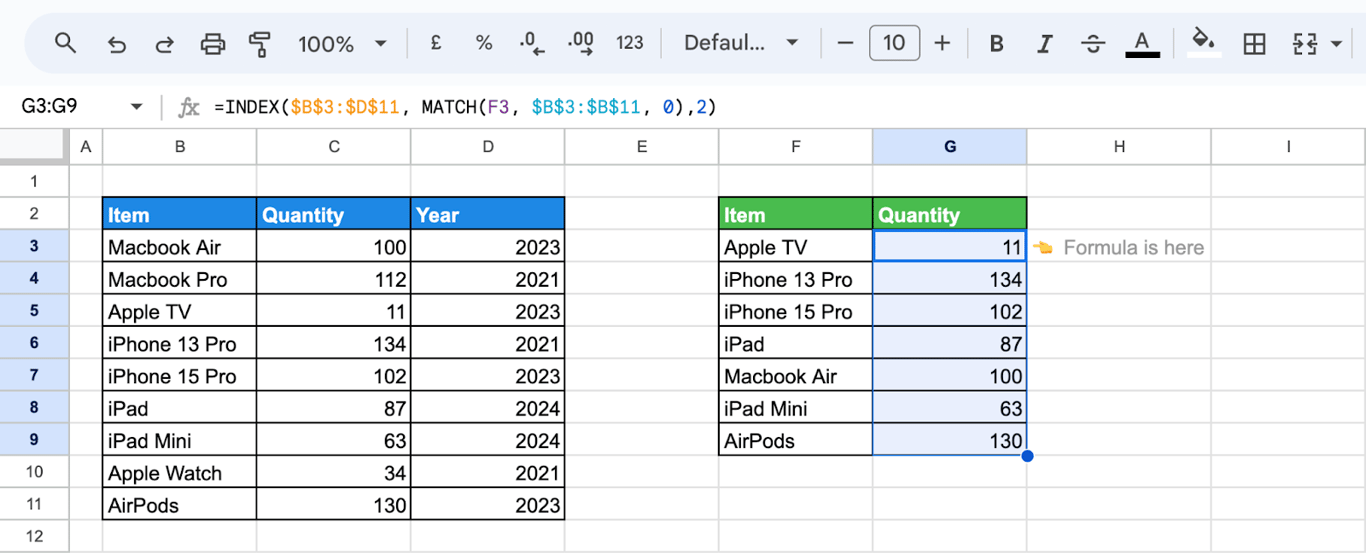The image size is (1366, 553).
Task: Decrease decimal places
Action: (x=532, y=43)
